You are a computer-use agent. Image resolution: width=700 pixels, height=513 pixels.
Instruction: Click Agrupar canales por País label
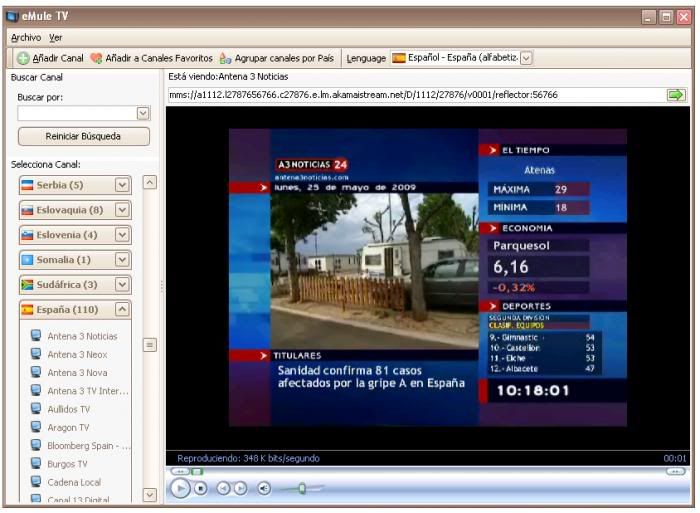tap(284, 58)
